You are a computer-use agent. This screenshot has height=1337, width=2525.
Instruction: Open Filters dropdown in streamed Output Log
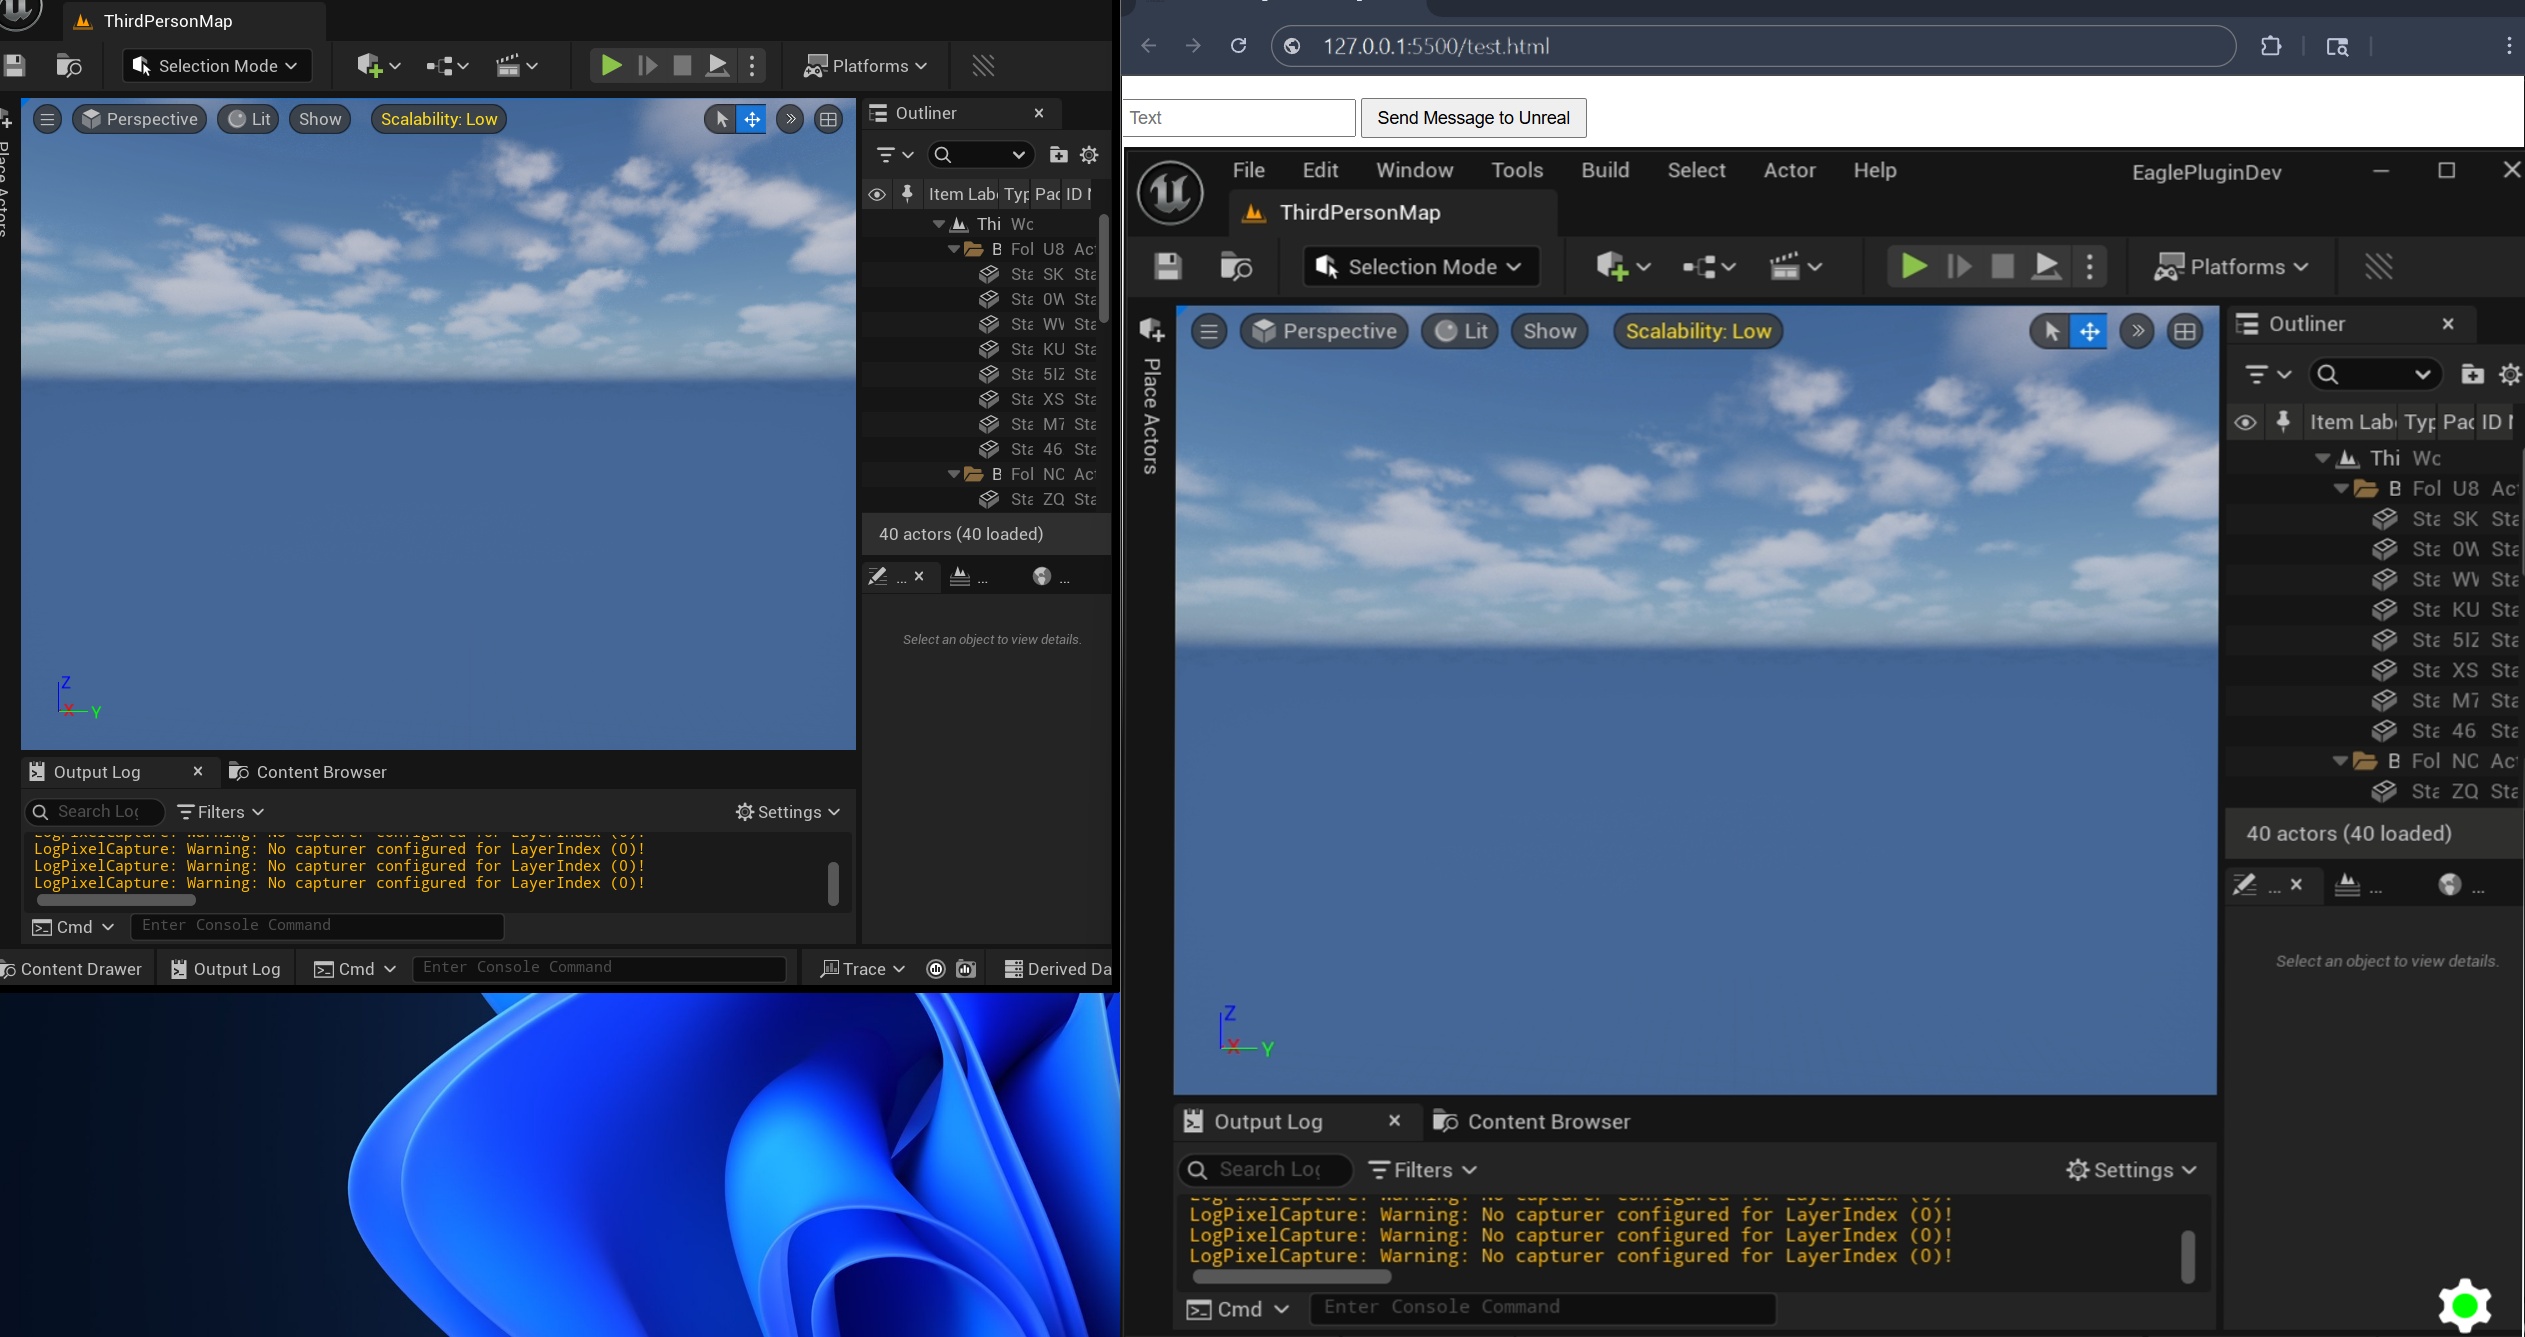[x=1423, y=1170]
